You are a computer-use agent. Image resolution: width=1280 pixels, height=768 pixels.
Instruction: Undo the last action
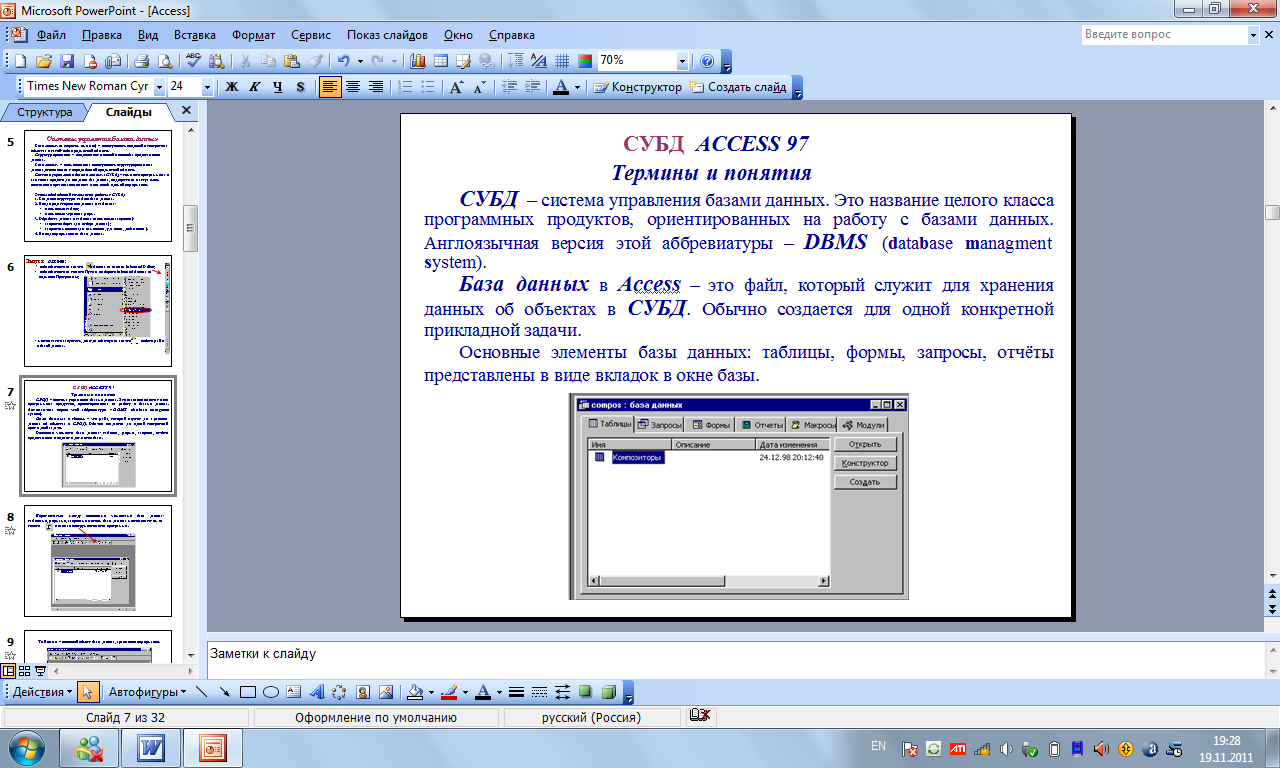343,60
